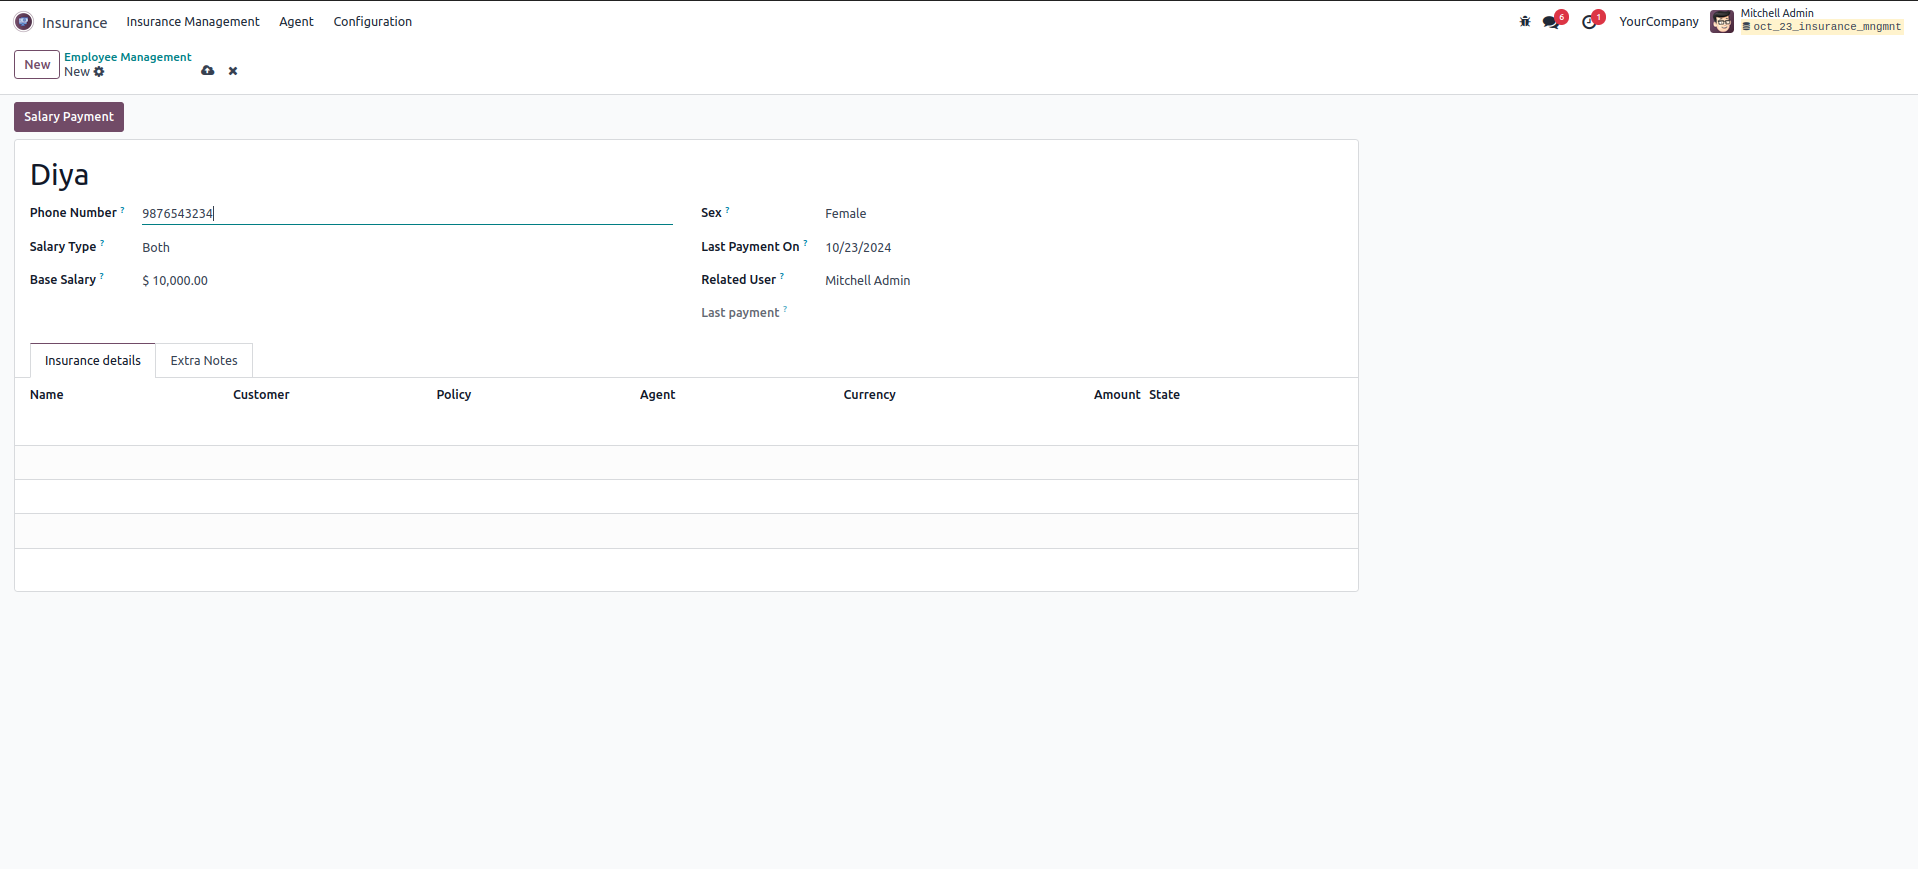
Task: Sort by the Policy column header
Action: [454, 395]
